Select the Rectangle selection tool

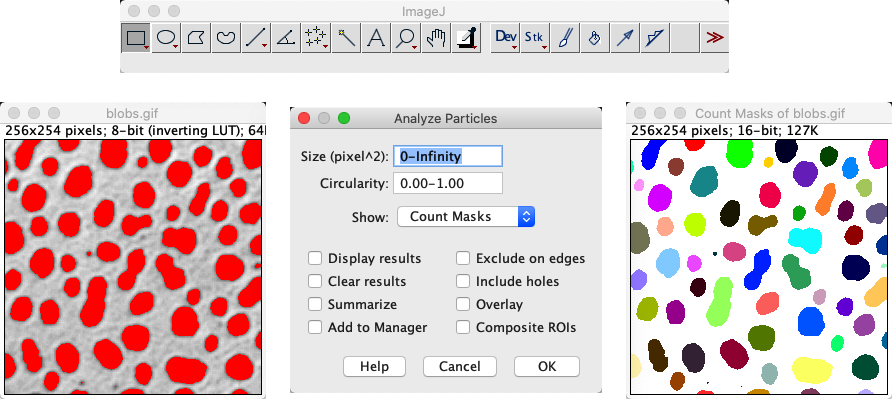pos(136,38)
